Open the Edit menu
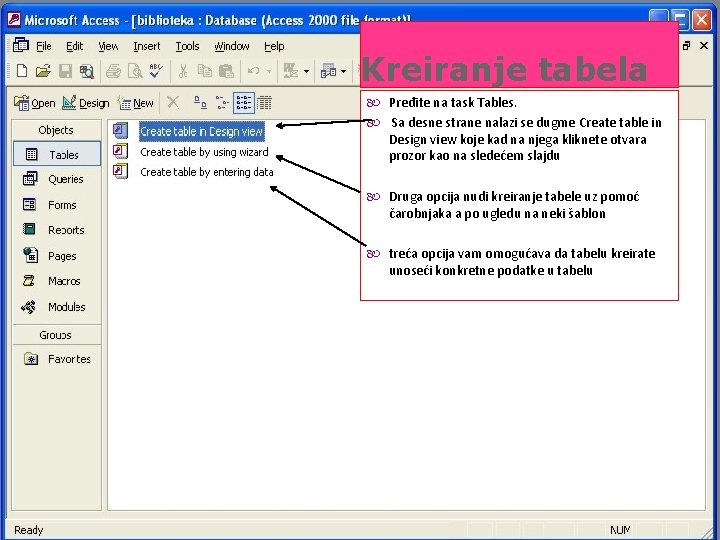The image size is (720, 540). click(74, 46)
